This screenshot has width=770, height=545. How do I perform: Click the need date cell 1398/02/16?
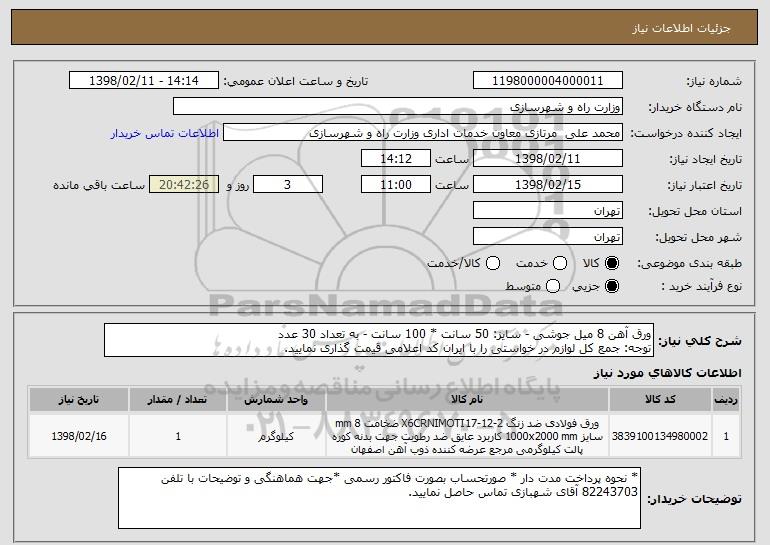point(79,436)
